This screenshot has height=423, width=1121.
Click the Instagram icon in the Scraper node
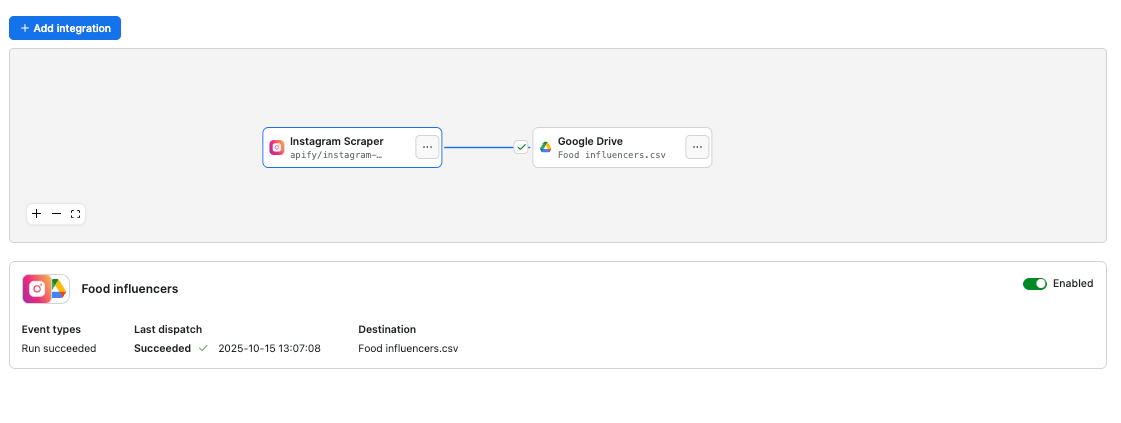pos(277,147)
